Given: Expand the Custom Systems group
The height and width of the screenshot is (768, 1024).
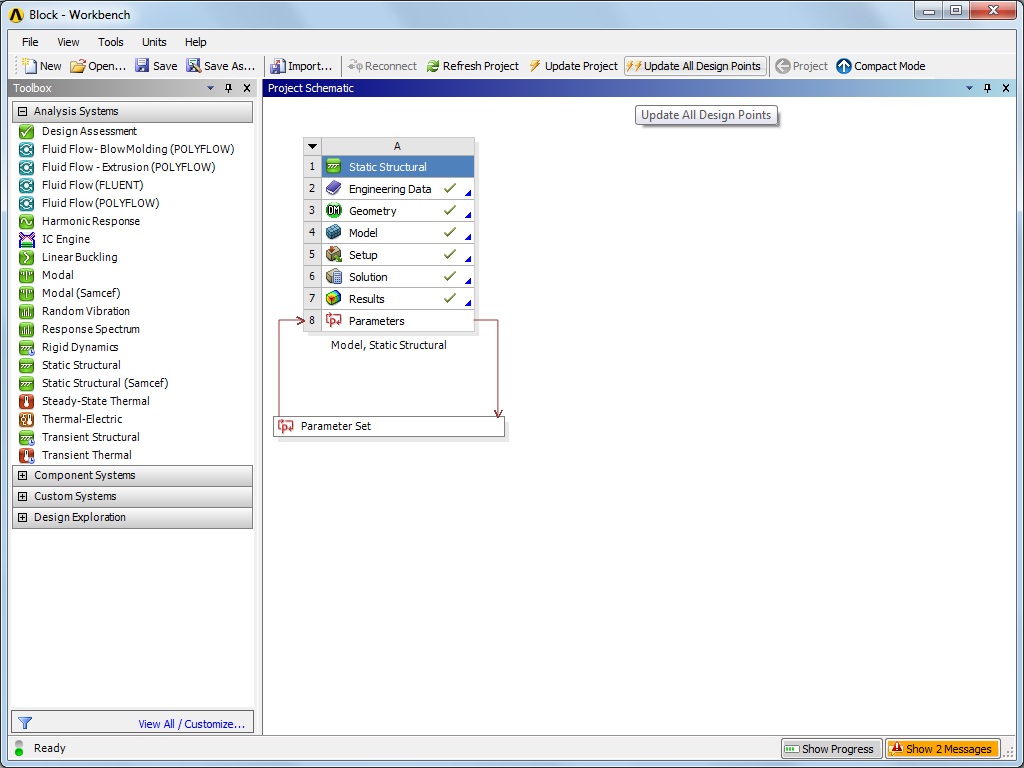Looking at the screenshot, I should pyautogui.click(x=22, y=496).
